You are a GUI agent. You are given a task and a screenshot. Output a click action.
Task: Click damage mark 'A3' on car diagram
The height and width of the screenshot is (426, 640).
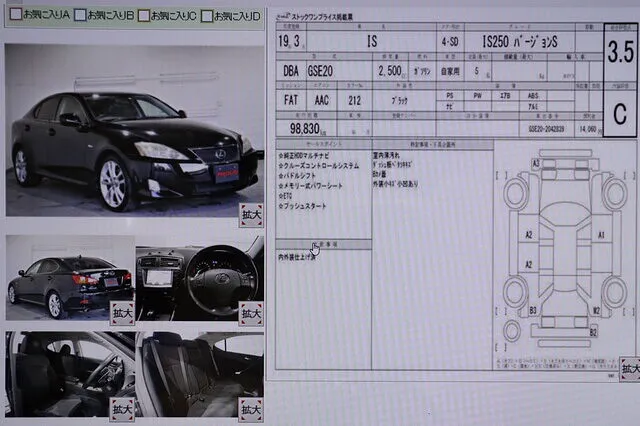click(536, 164)
